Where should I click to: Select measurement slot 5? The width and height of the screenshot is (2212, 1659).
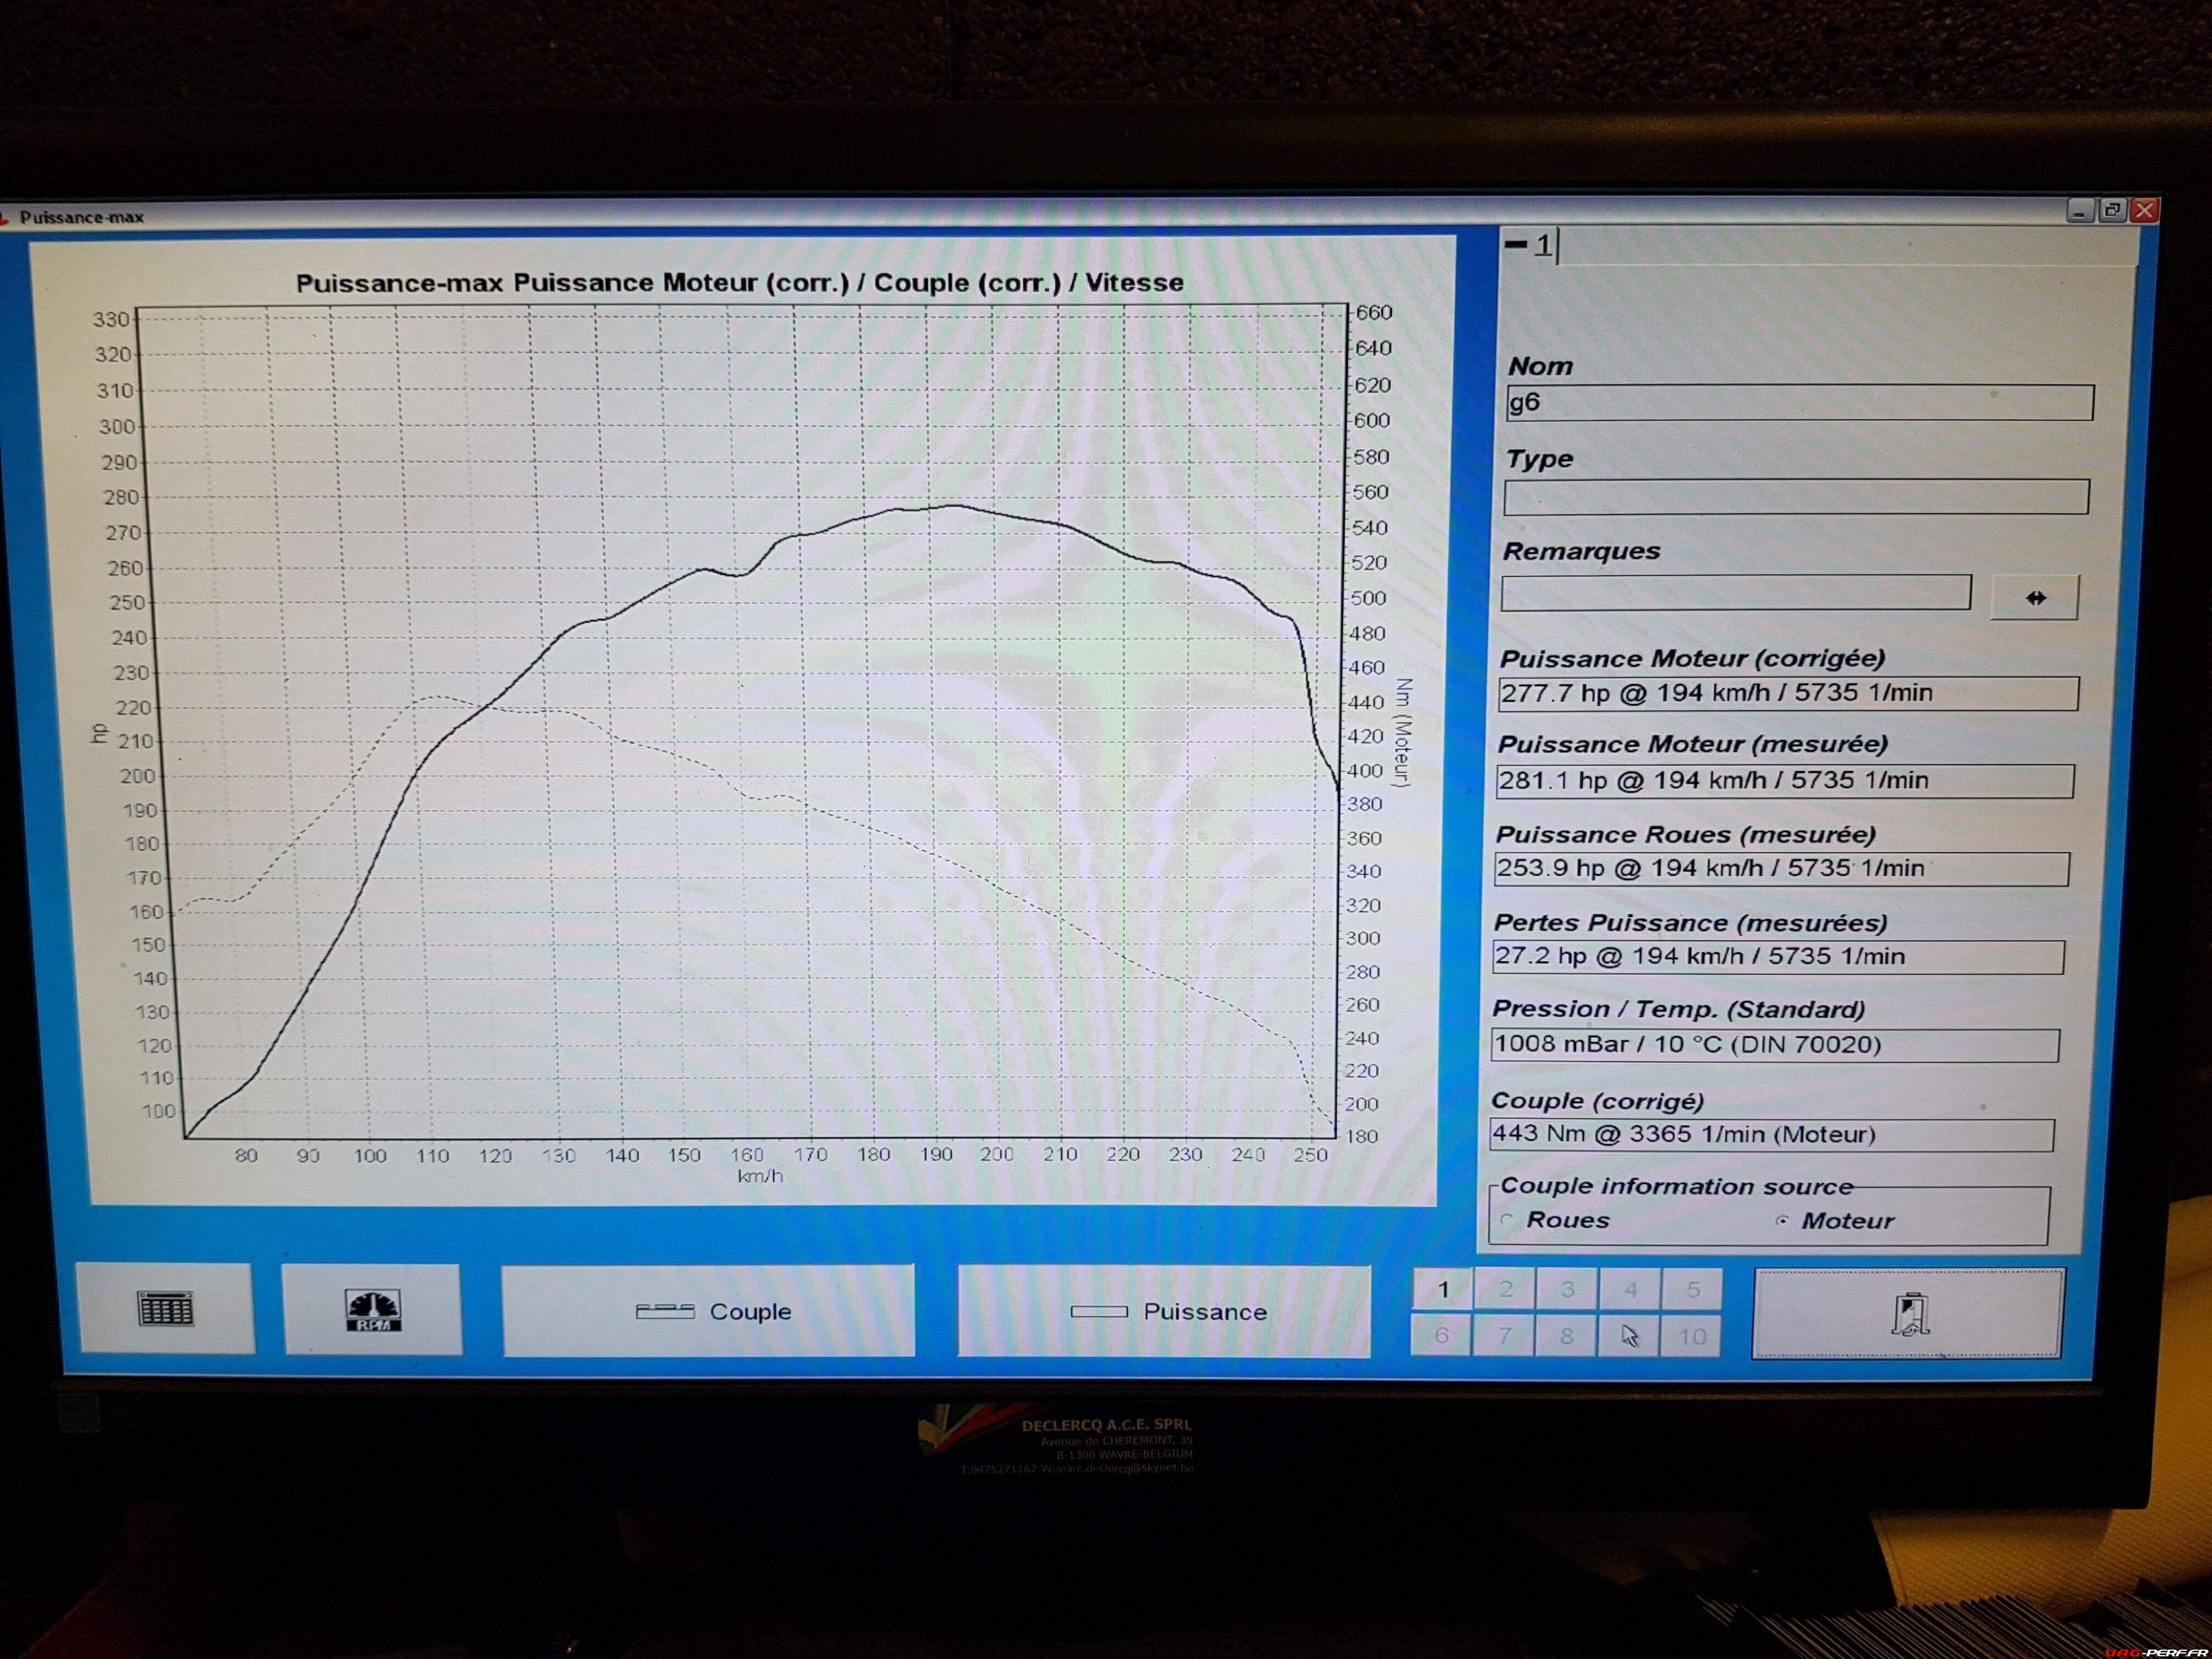click(1692, 1290)
